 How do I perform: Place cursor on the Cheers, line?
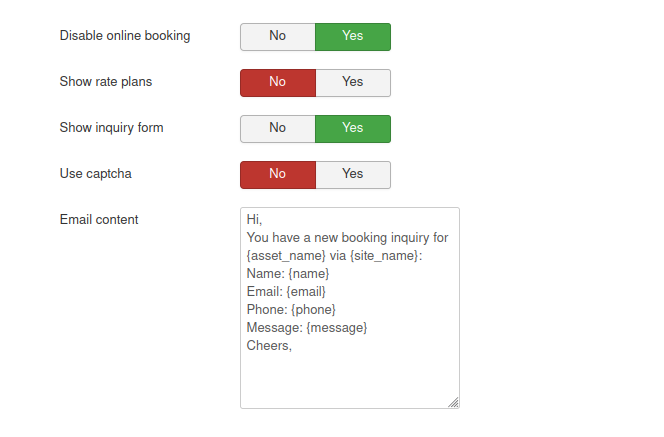tap(269, 345)
